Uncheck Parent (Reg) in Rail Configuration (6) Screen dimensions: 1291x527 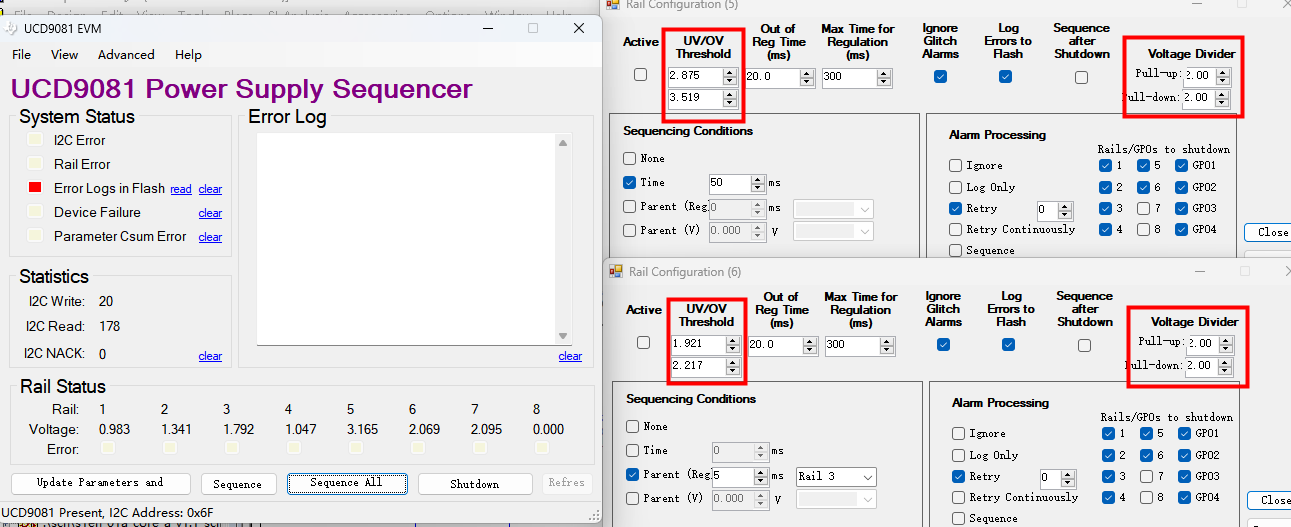(x=632, y=474)
